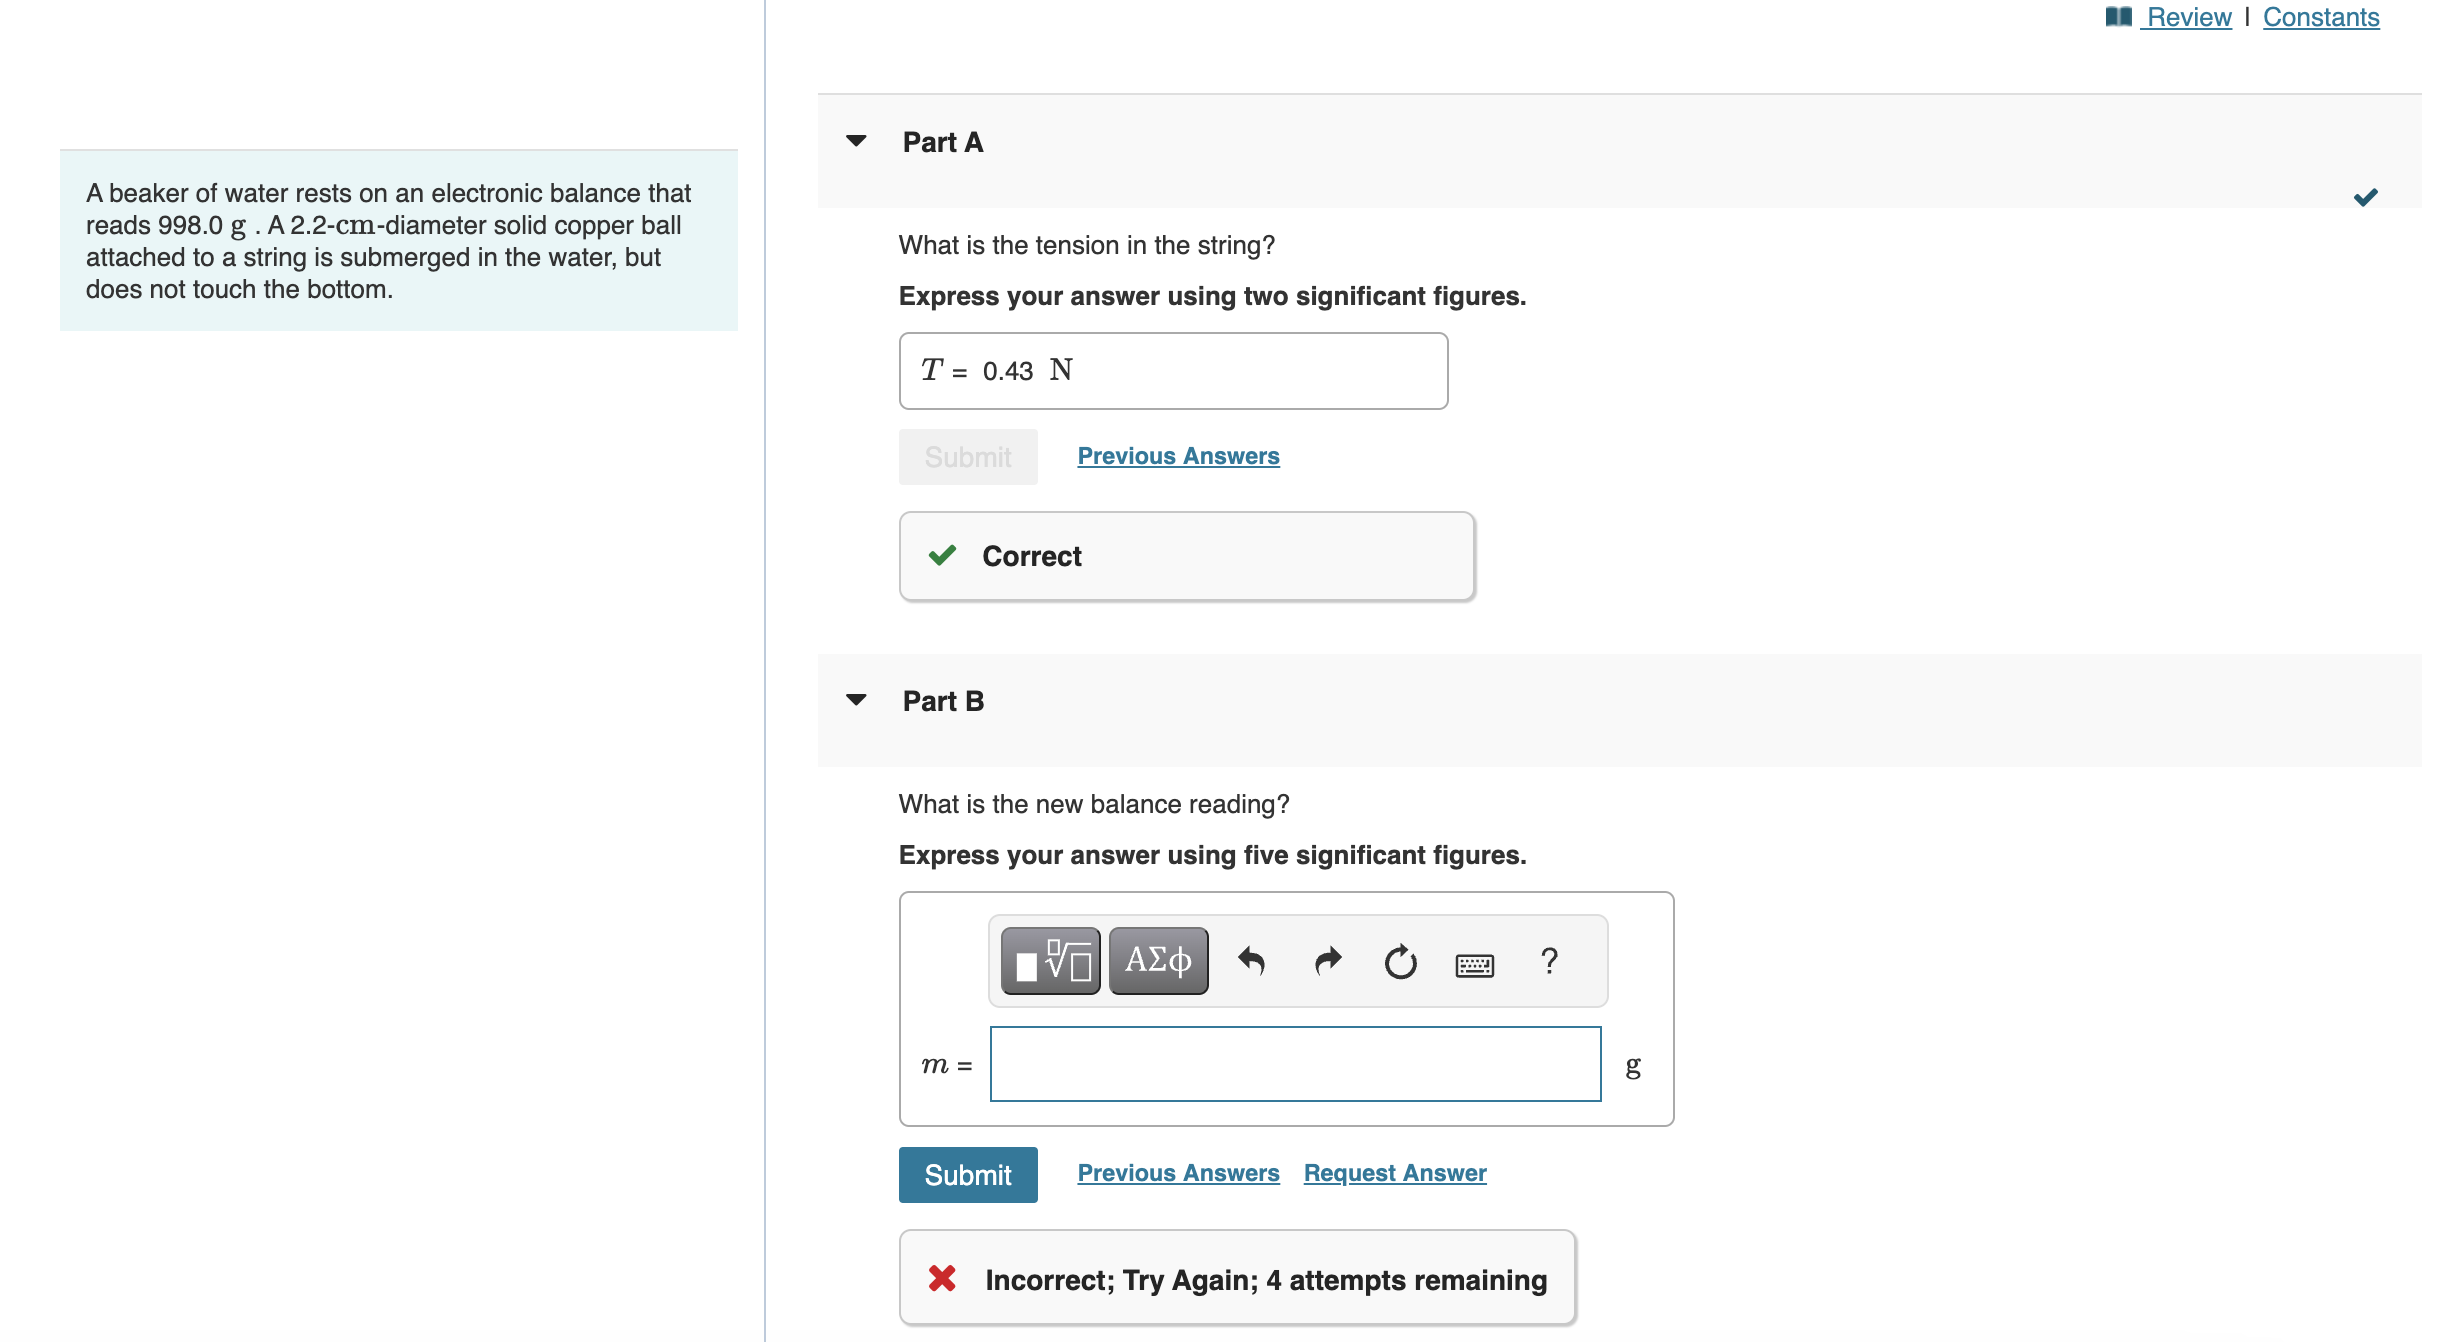The image size is (2446, 1342).
Task: Click Request Answer link
Action: click(x=1395, y=1173)
